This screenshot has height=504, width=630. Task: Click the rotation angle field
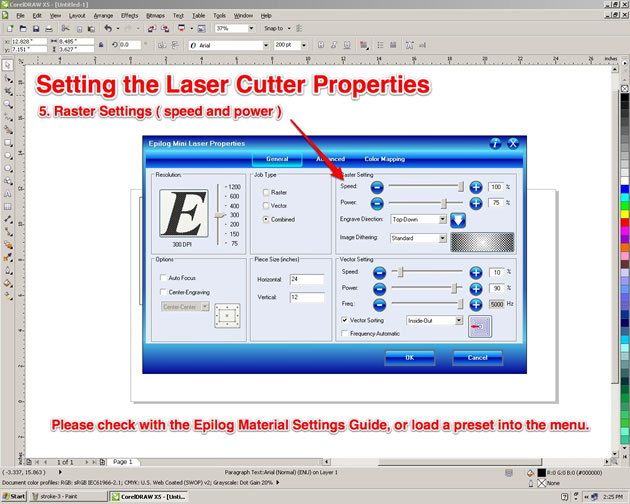coord(130,45)
